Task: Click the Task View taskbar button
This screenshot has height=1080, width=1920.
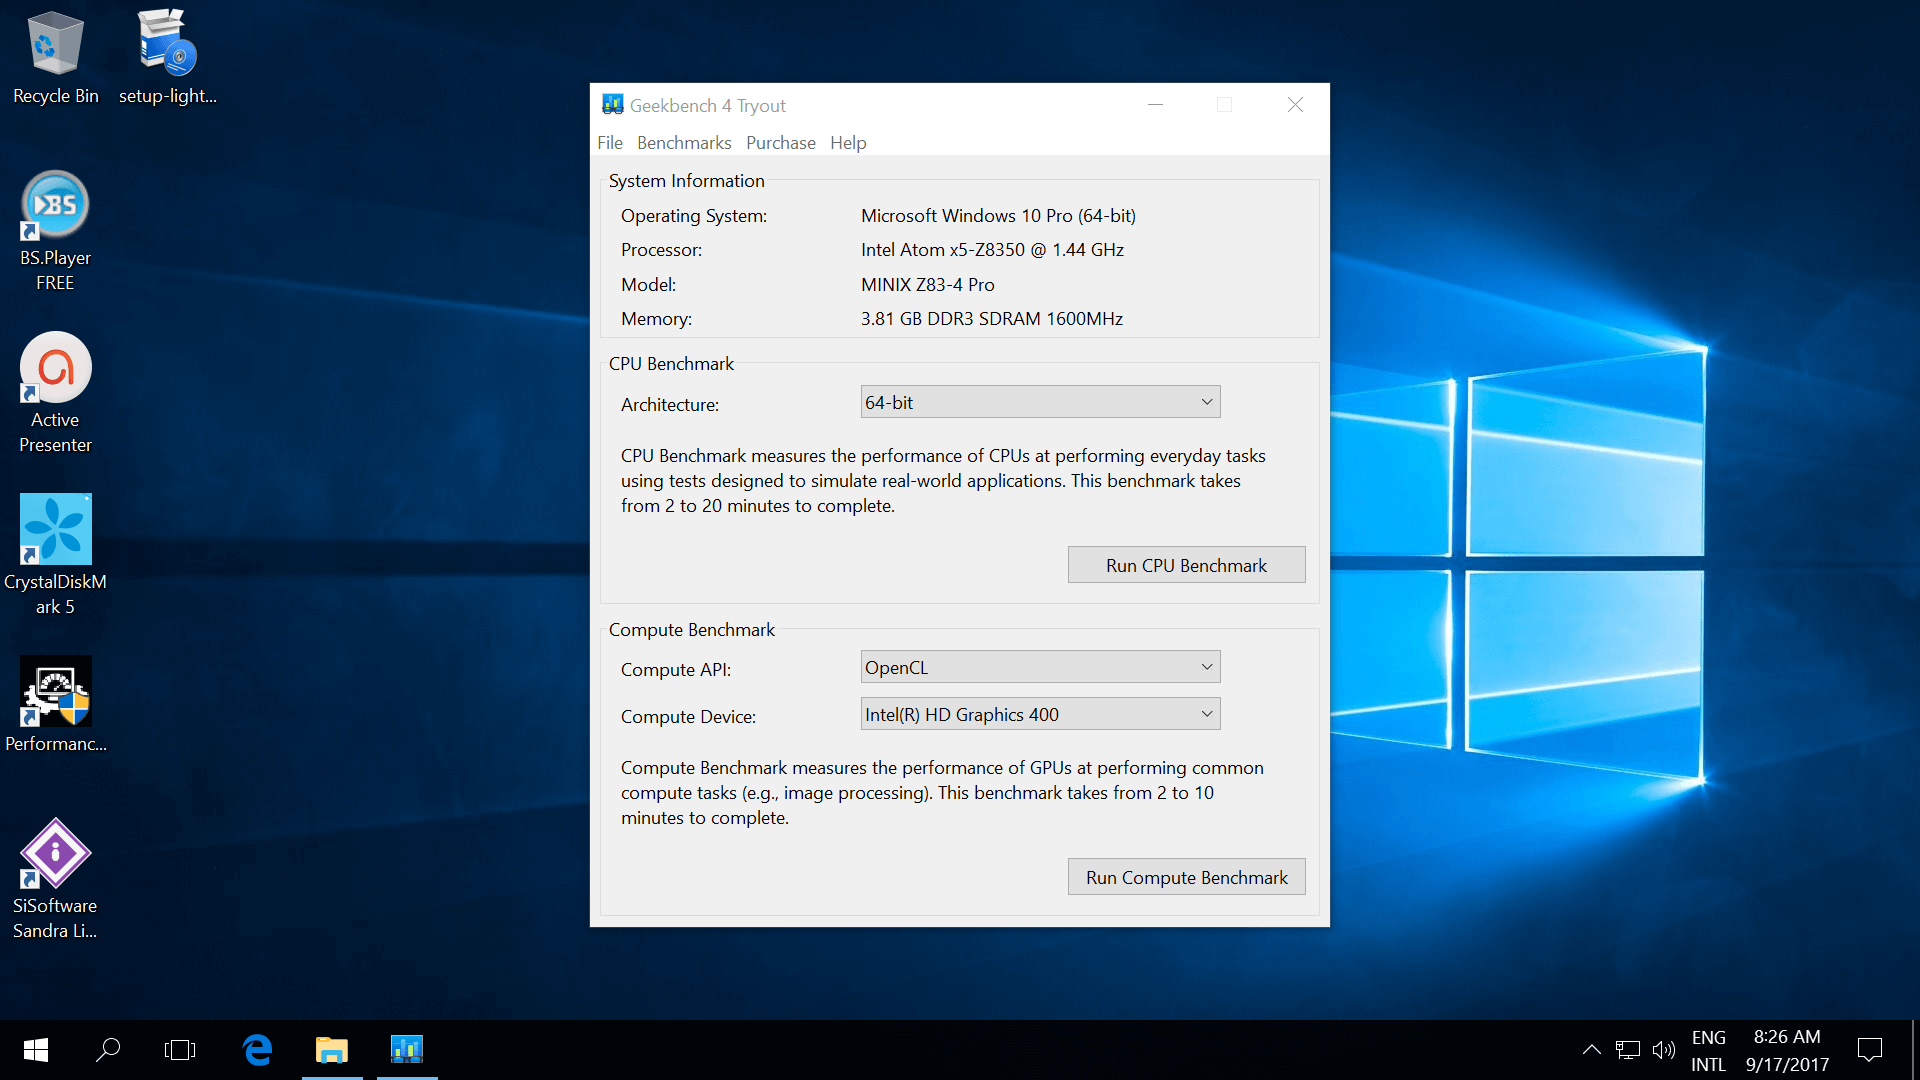Action: (180, 1049)
